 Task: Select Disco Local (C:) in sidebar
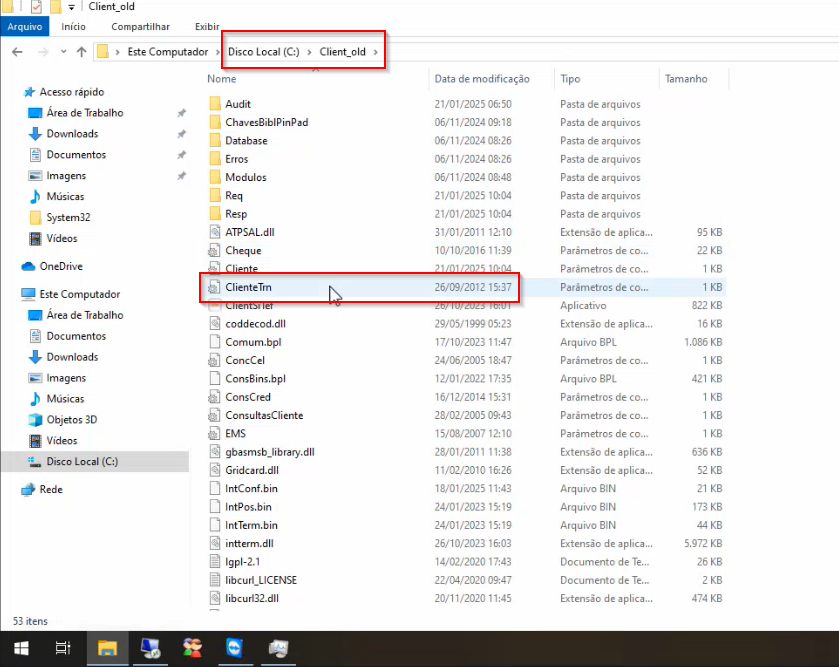[x=82, y=462]
